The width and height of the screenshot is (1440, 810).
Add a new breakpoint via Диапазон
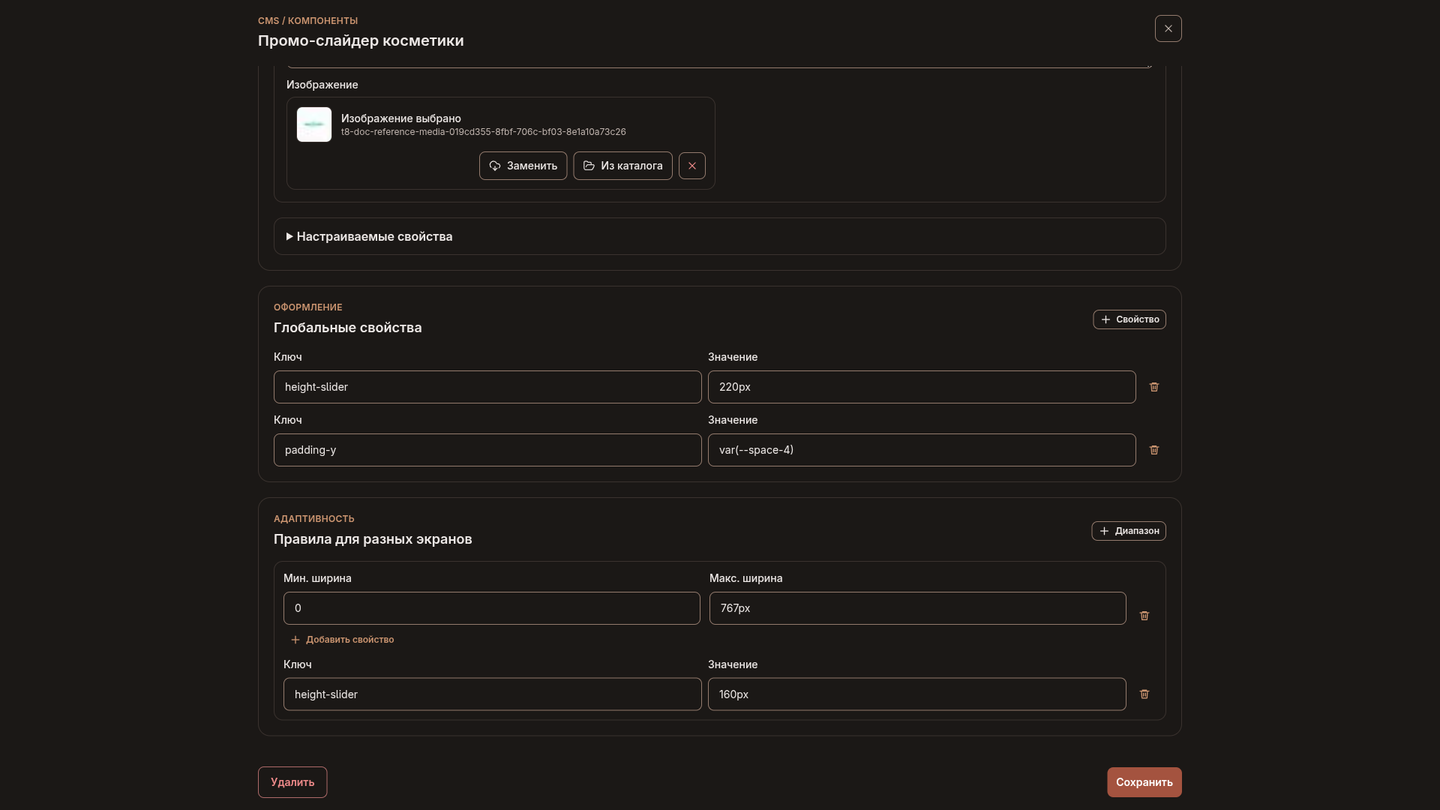(x=1129, y=531)
